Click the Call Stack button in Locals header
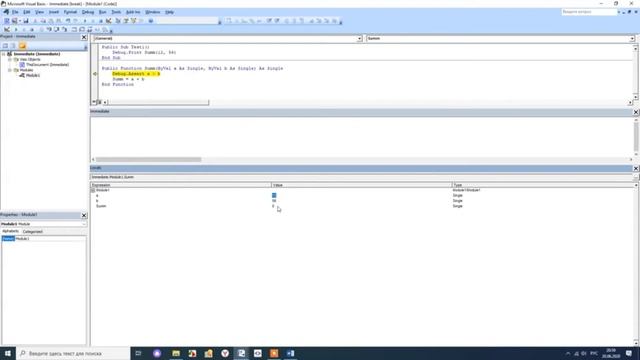This screenshot has width=640, height=360. pyautogui.click(x=635, y=177)
